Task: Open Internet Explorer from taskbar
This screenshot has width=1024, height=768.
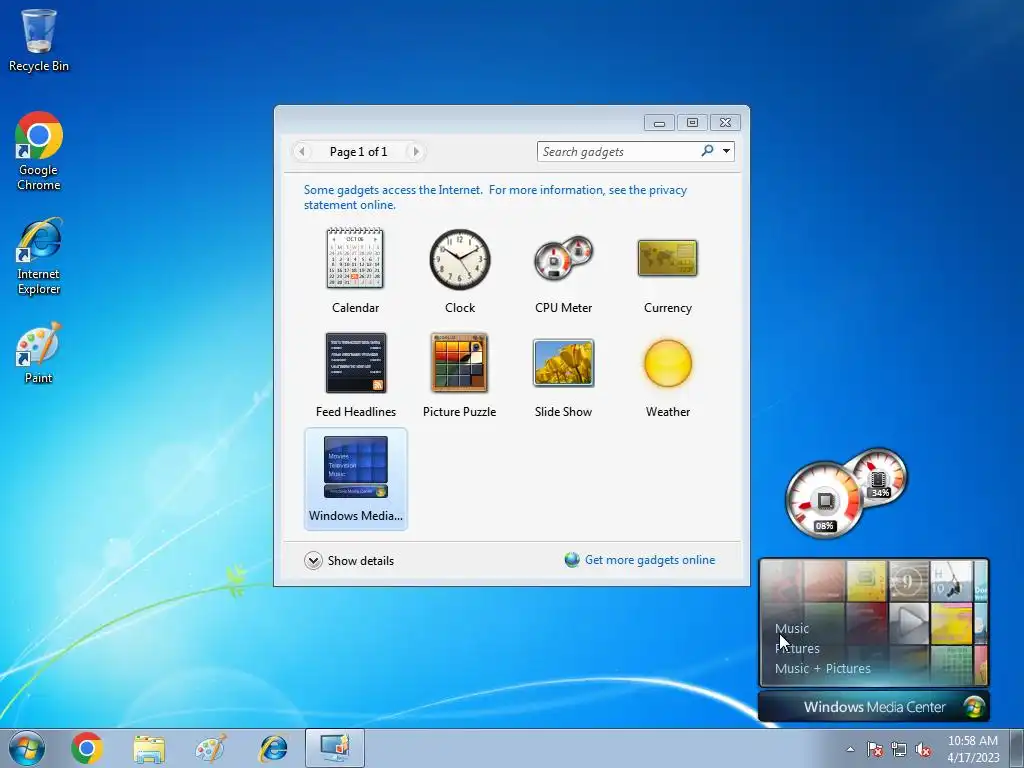Action: (273, 748)
